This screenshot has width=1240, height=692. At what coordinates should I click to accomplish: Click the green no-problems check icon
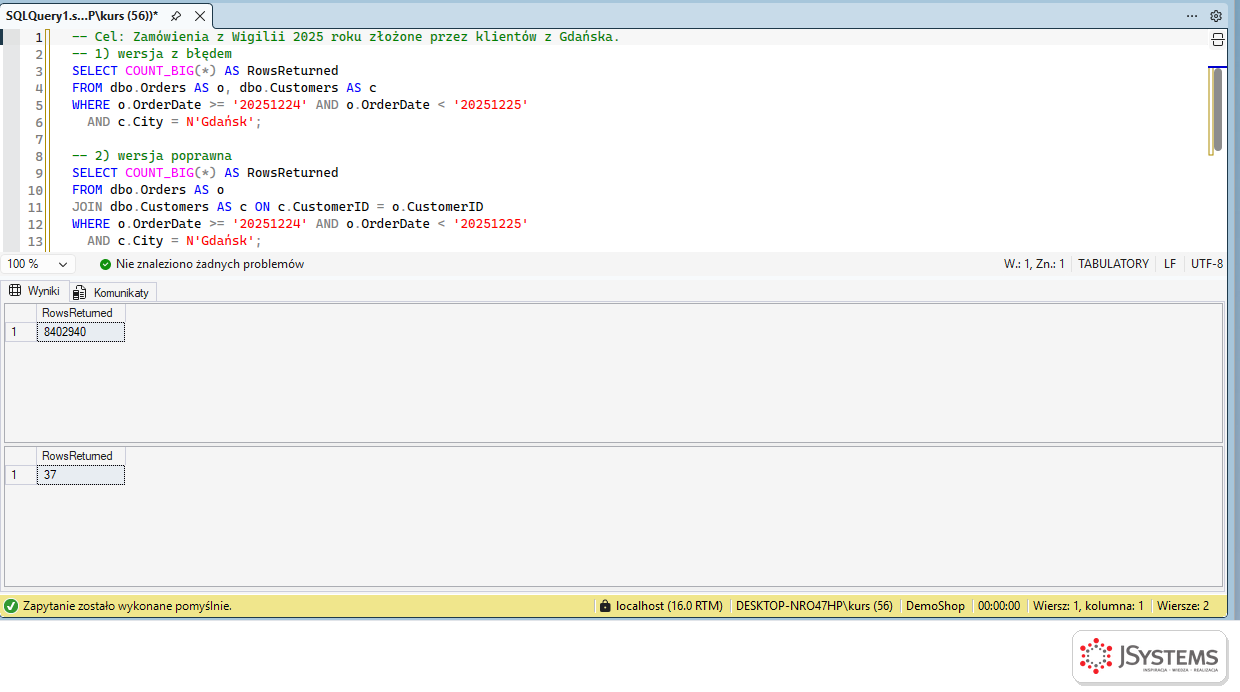point(106,264)
